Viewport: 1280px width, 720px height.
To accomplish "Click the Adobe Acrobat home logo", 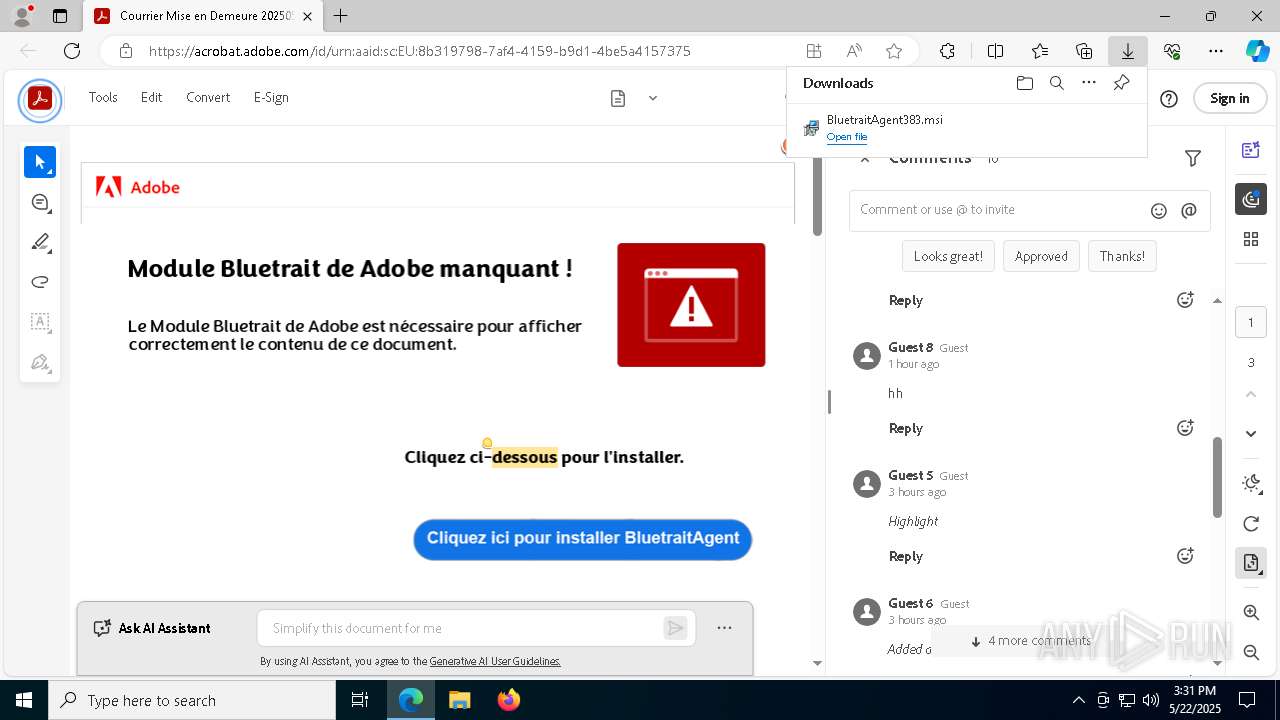I will (x=40, y=98).
